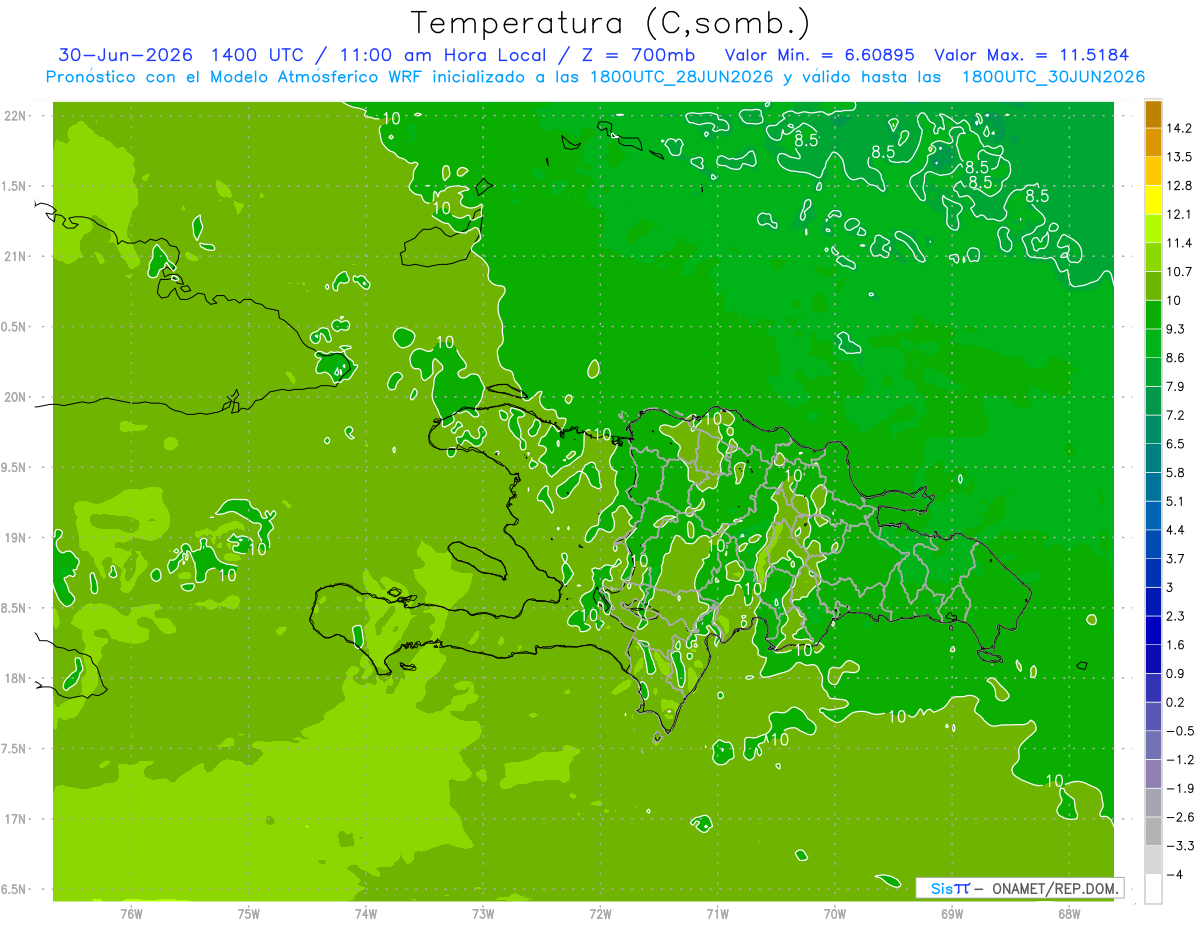Click the '5.8' colorbar value
1200x927 pixels.
point(1175,472)
